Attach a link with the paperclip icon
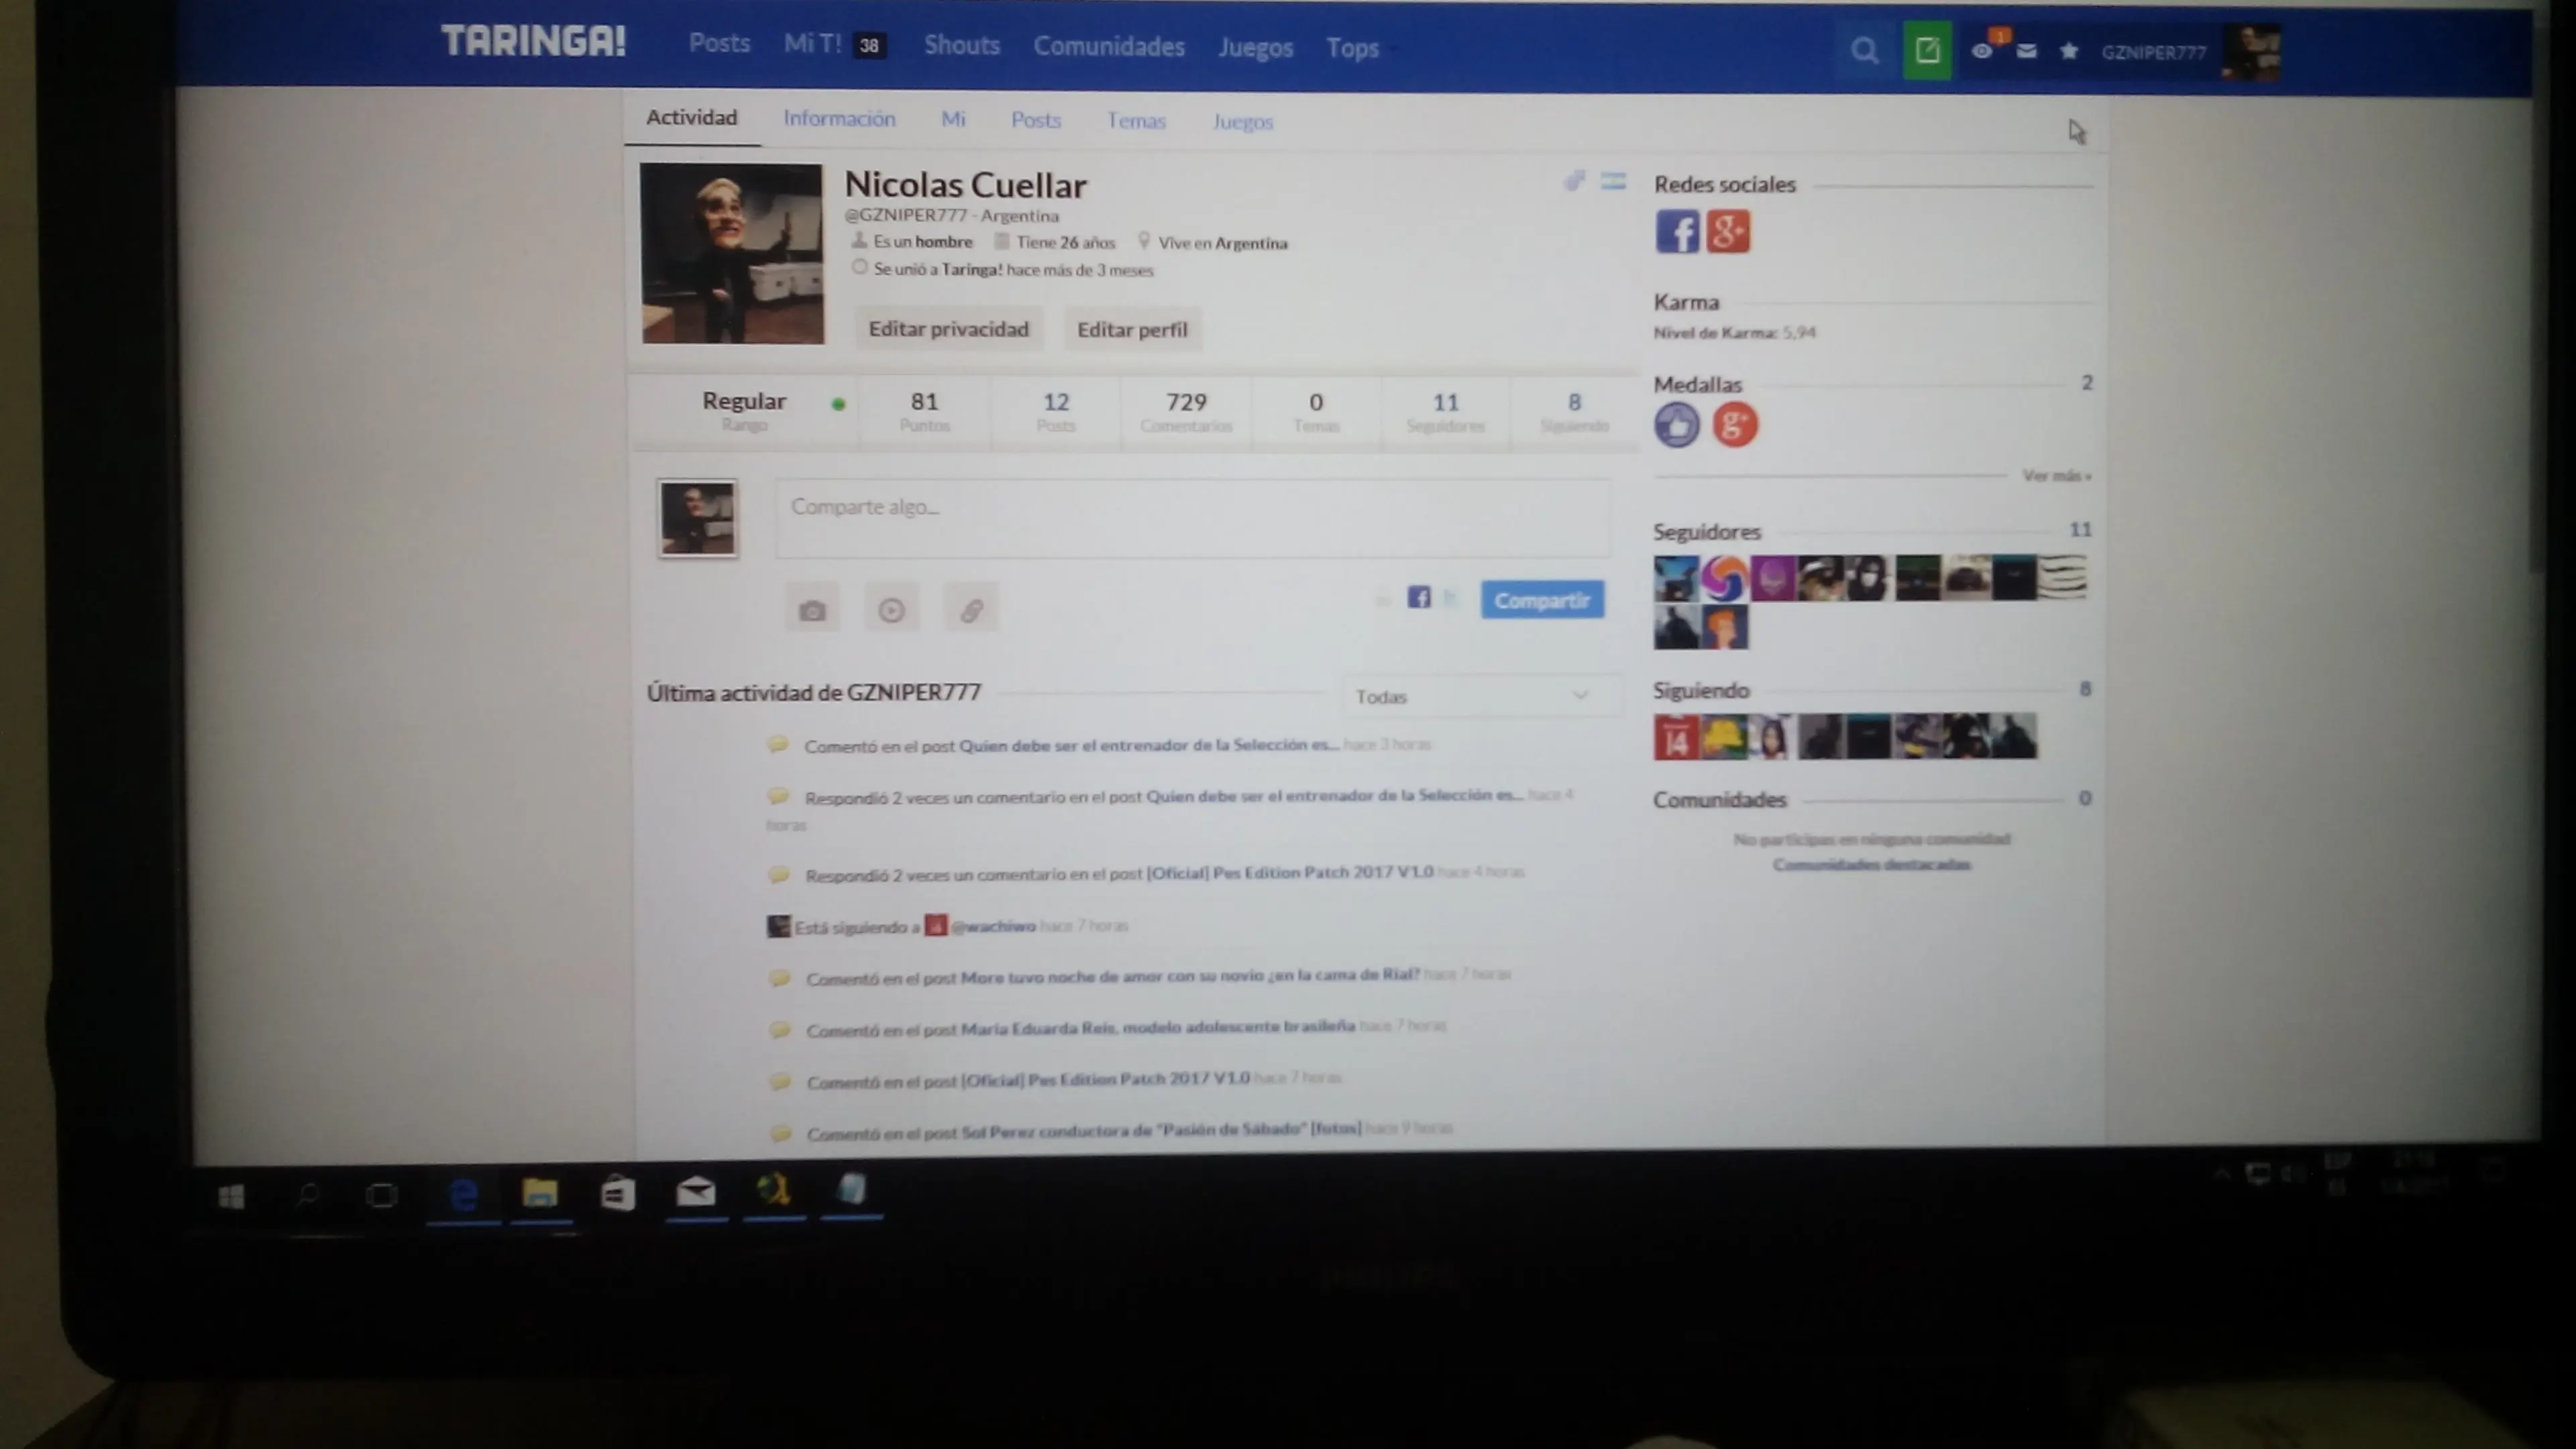Screen dimensions: 2576x1449 (x=971, y=610)
